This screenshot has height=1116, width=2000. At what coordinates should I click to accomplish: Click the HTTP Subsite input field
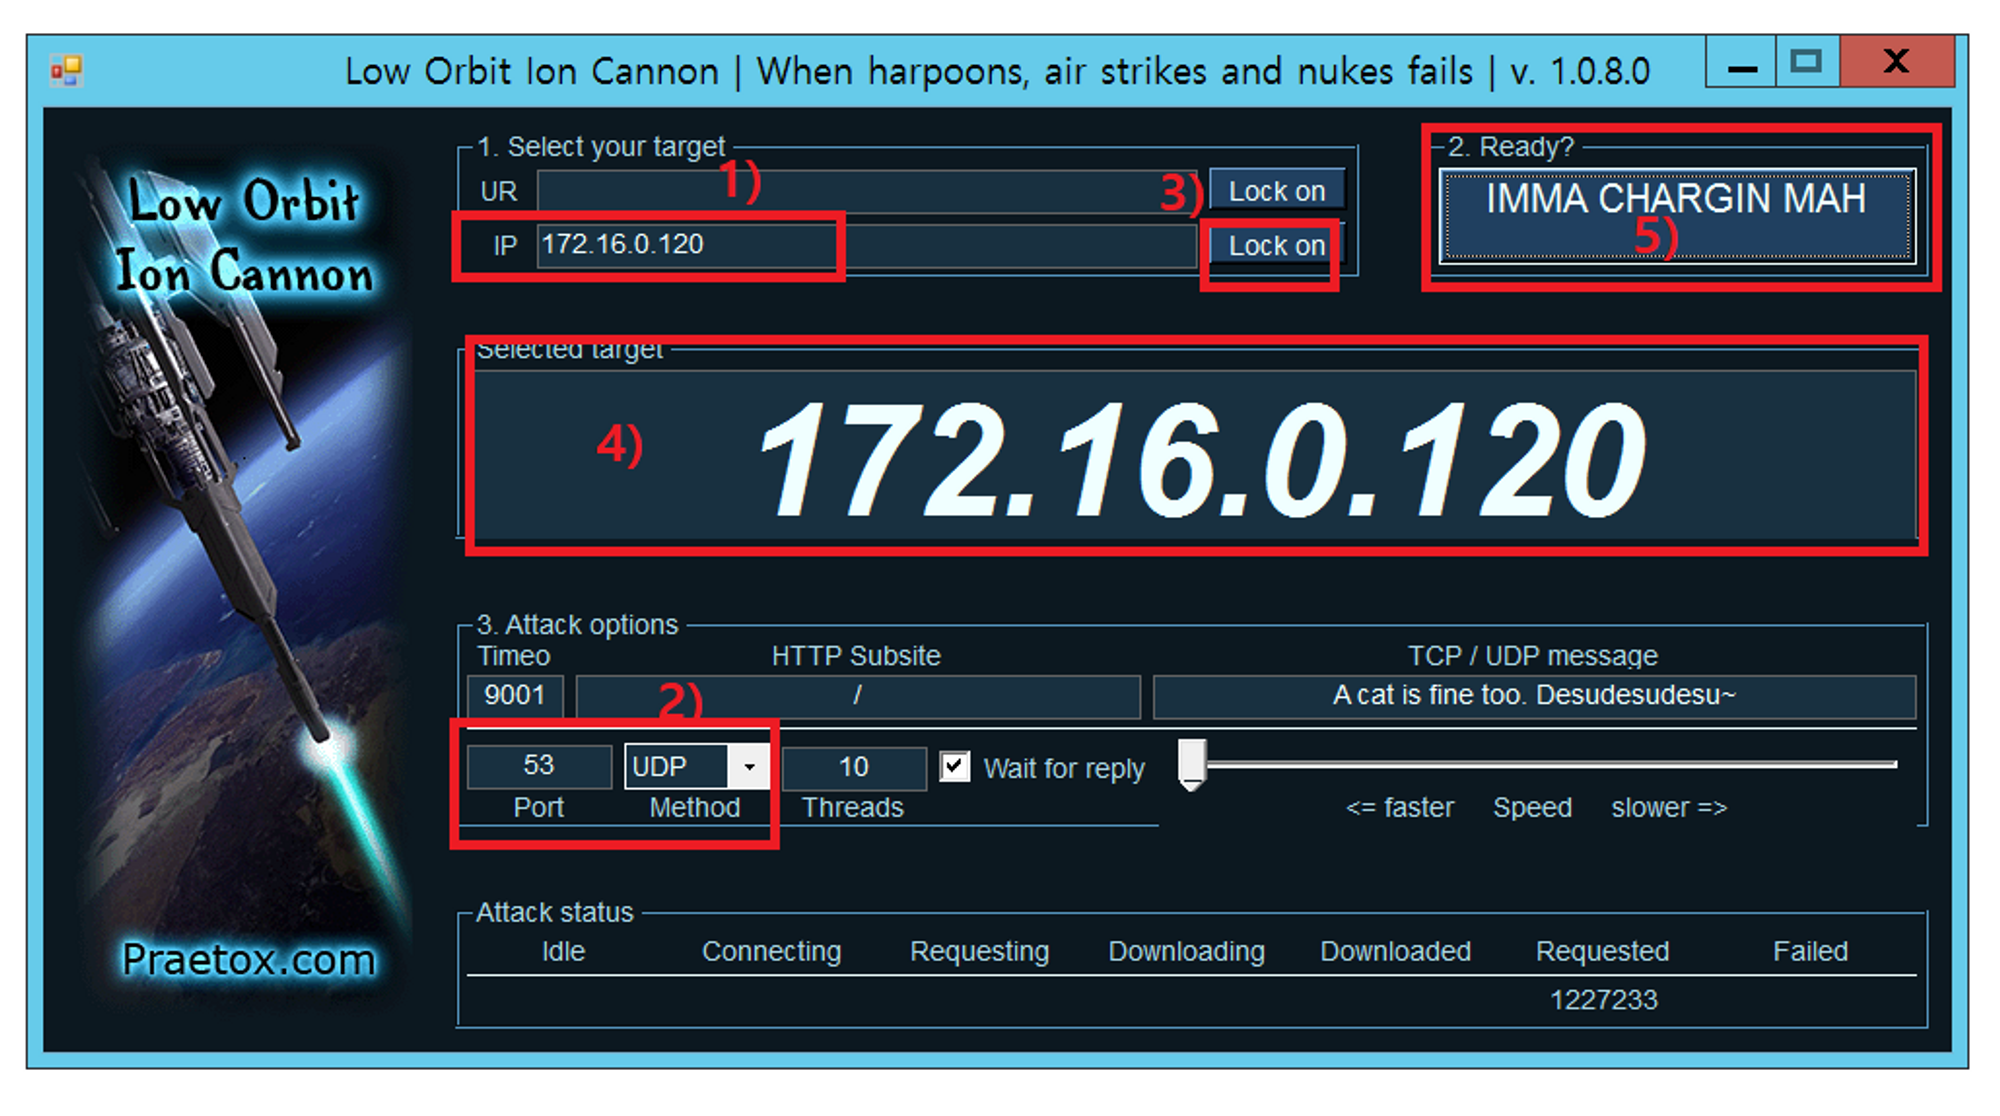click(858, 696)
